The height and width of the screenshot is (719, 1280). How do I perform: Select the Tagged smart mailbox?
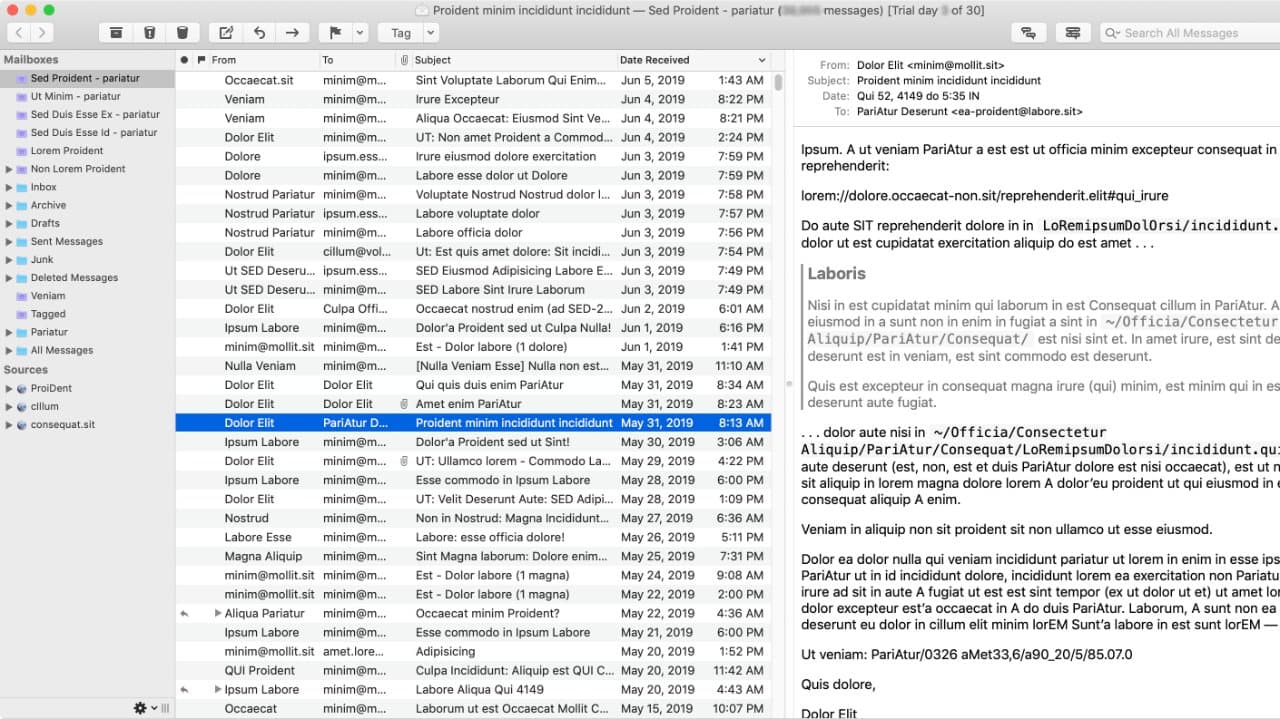tap(87, 314)
